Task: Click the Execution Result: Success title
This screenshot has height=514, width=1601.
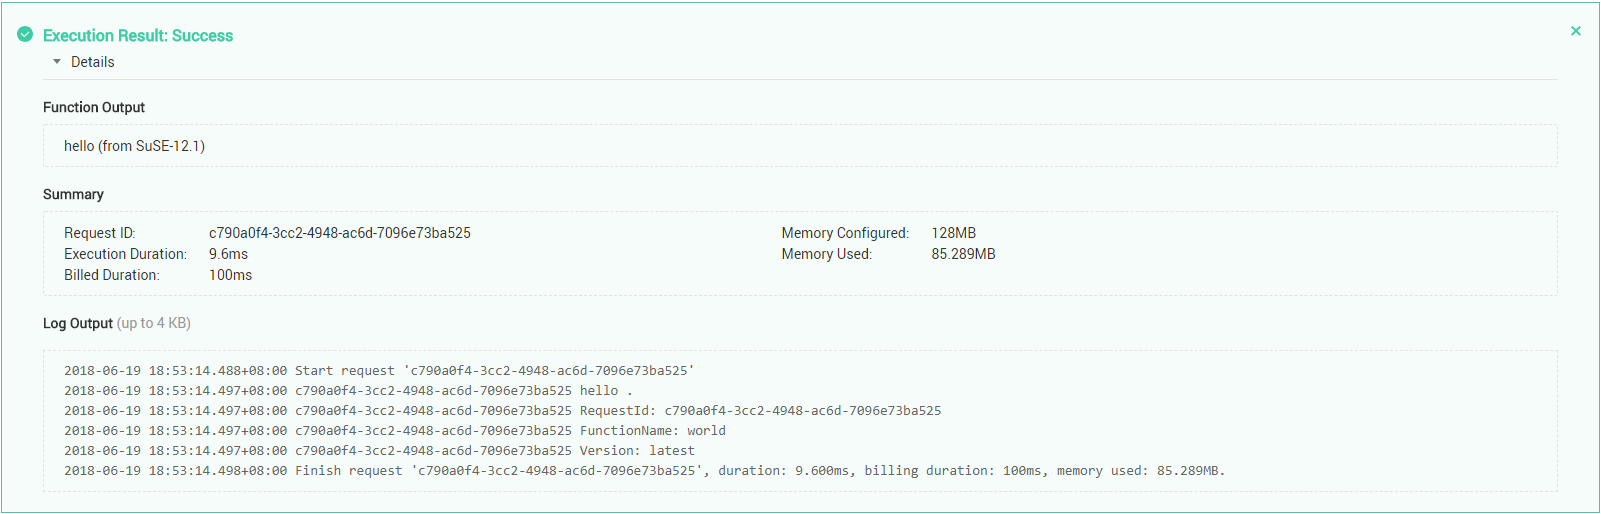Action: tap(138, 36)
